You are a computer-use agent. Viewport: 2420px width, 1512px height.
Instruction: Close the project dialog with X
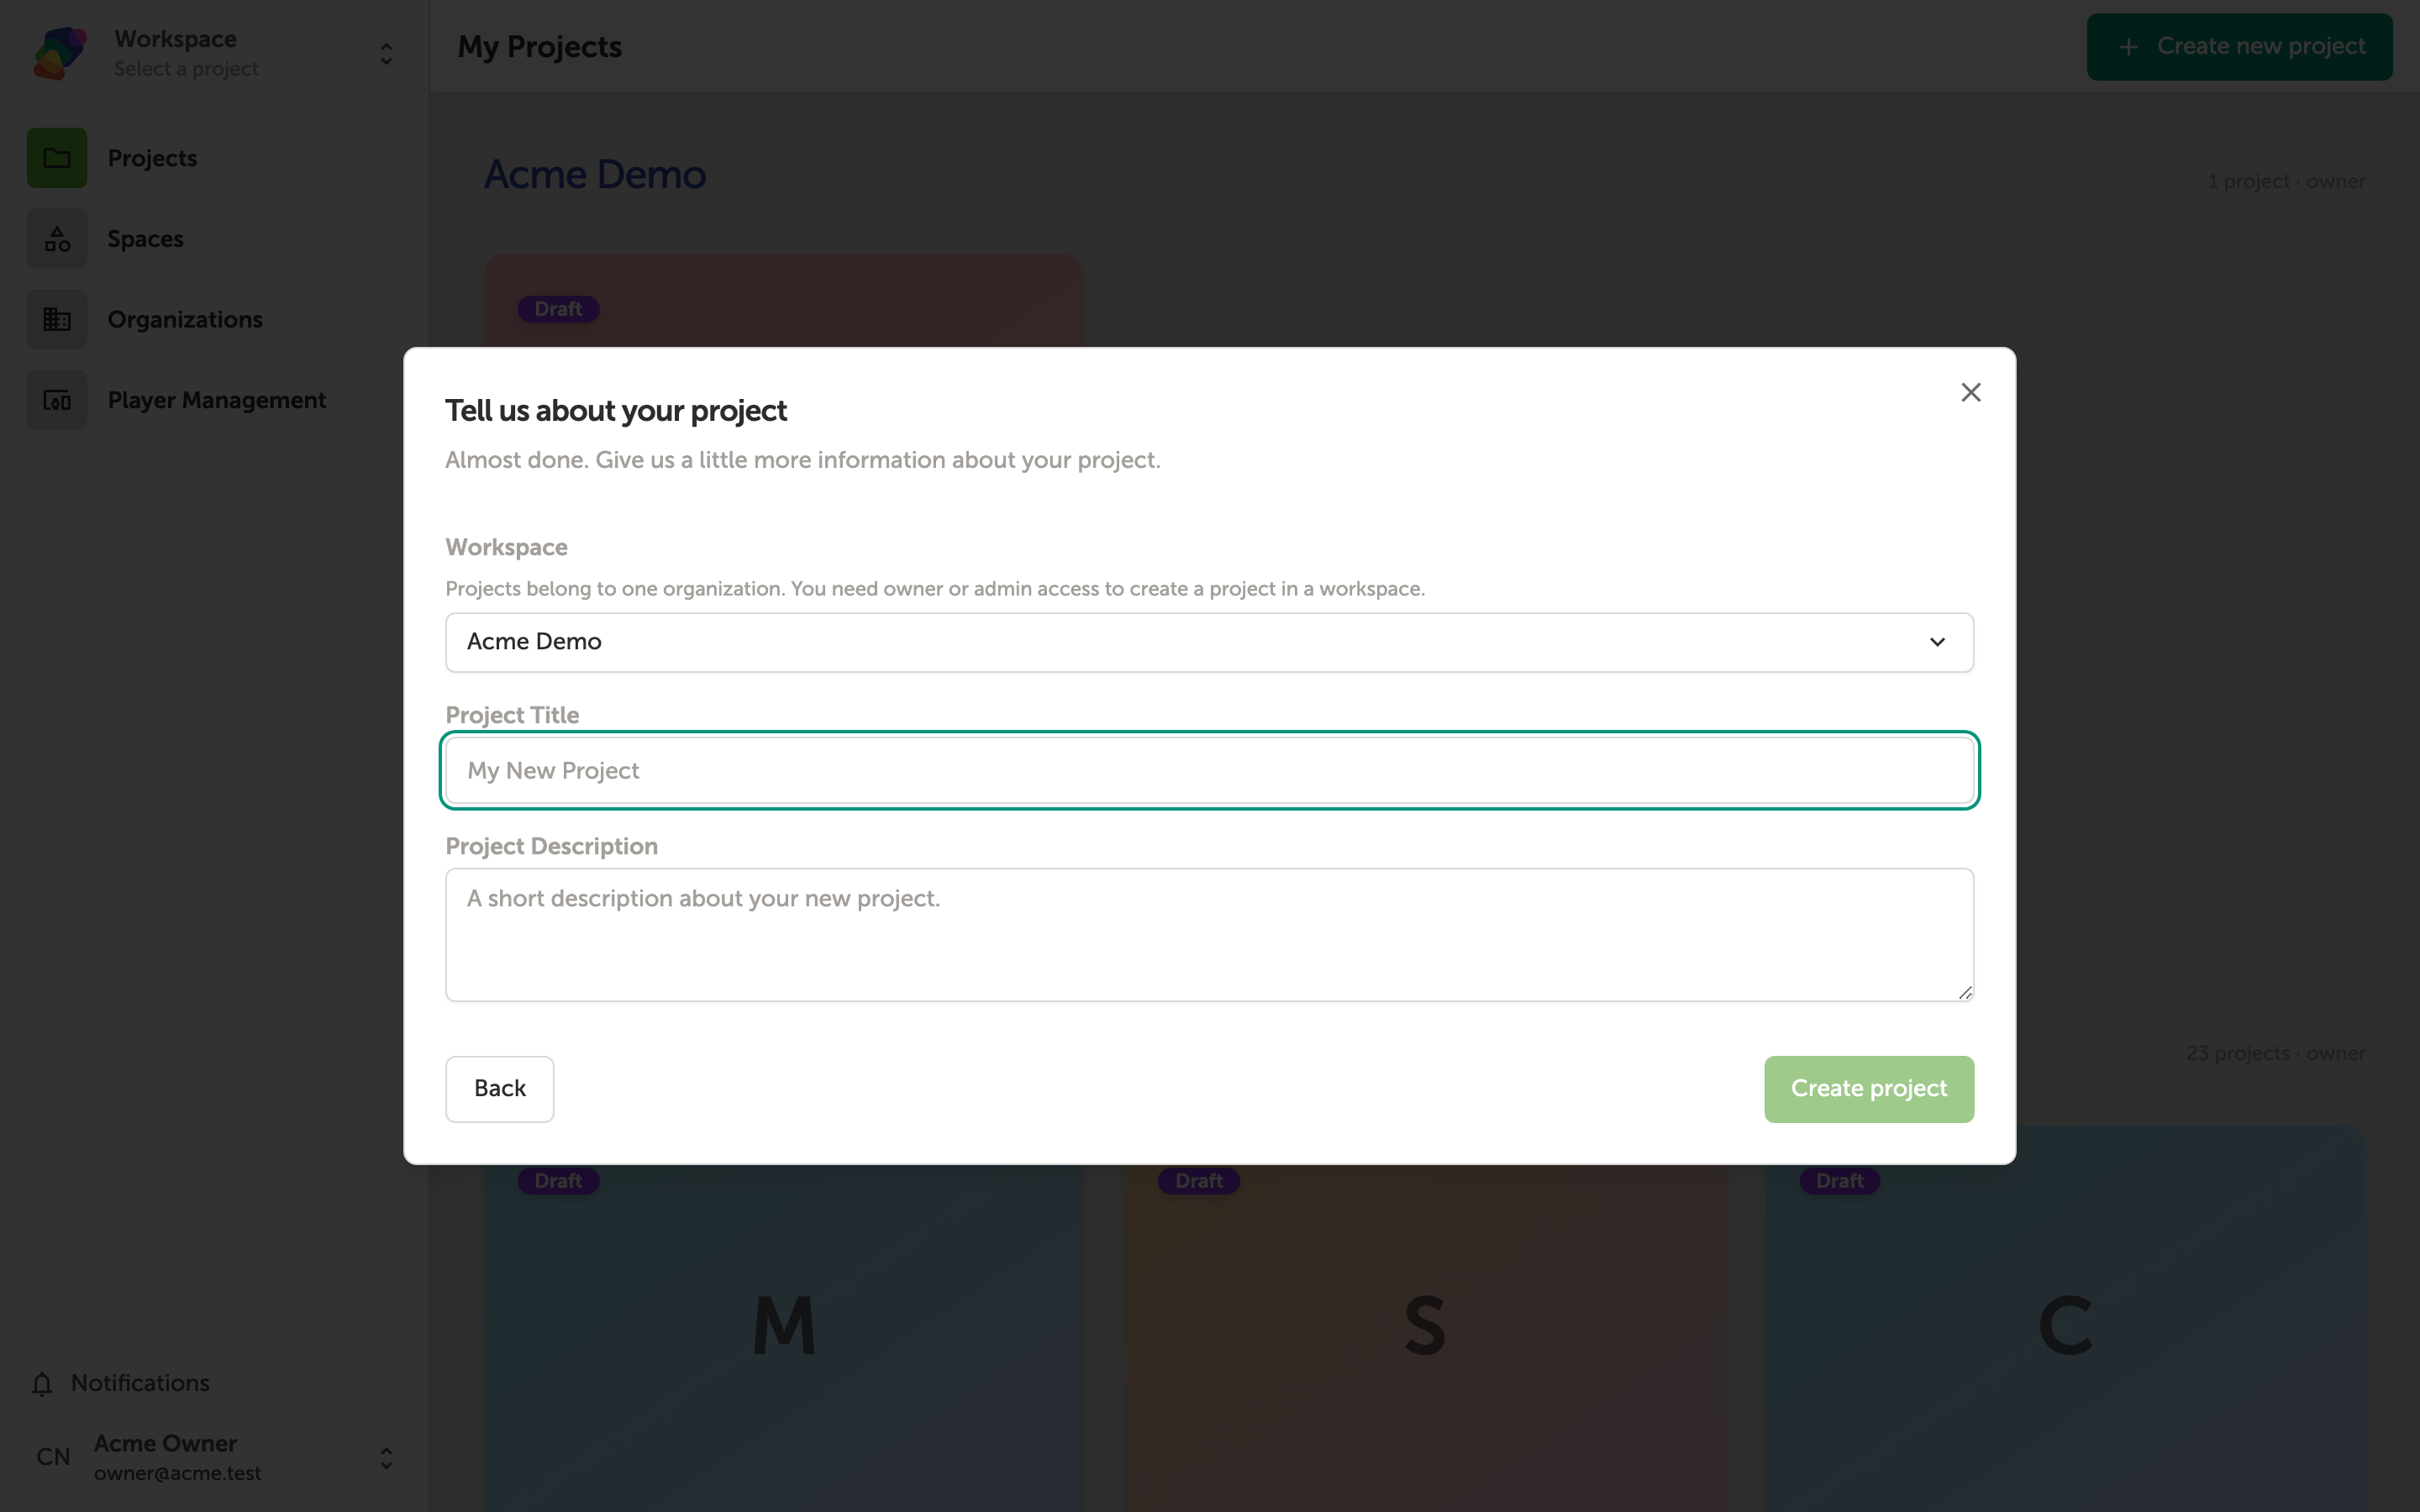[1970, 392]
